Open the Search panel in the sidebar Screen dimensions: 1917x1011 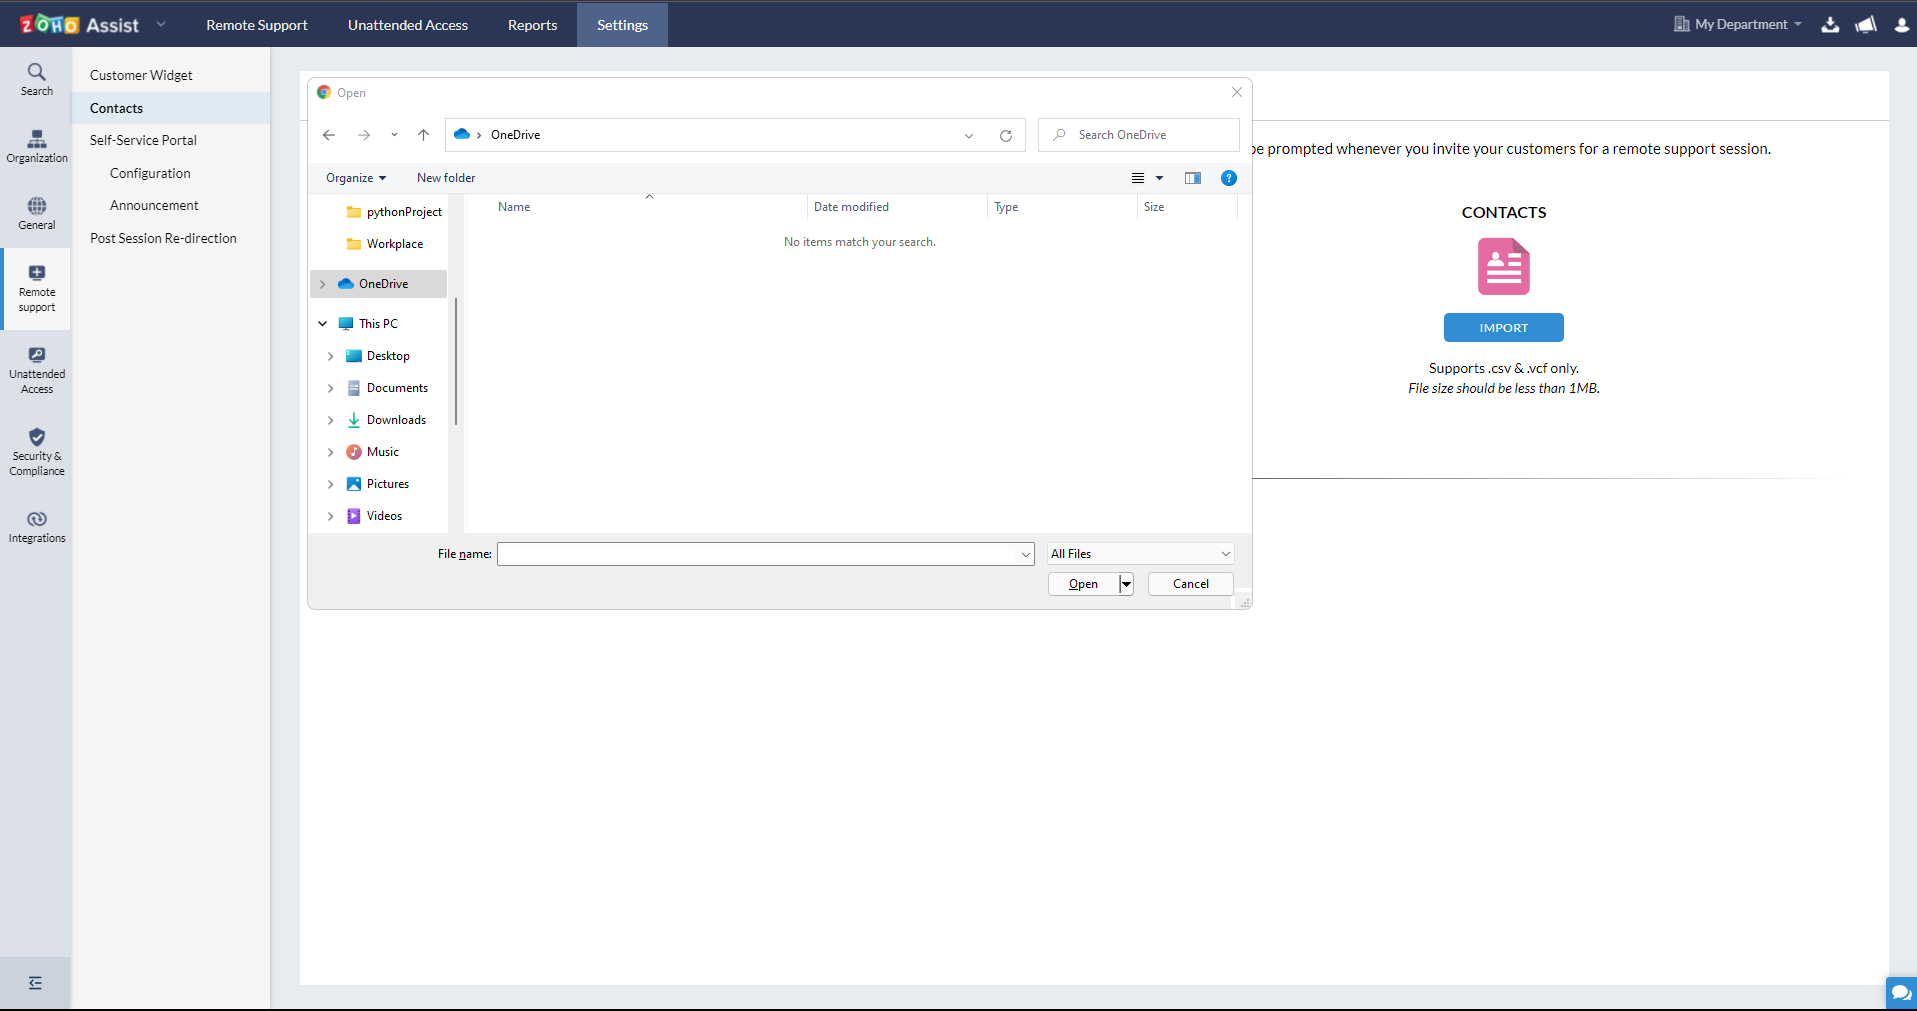click(x=36, y=78)
